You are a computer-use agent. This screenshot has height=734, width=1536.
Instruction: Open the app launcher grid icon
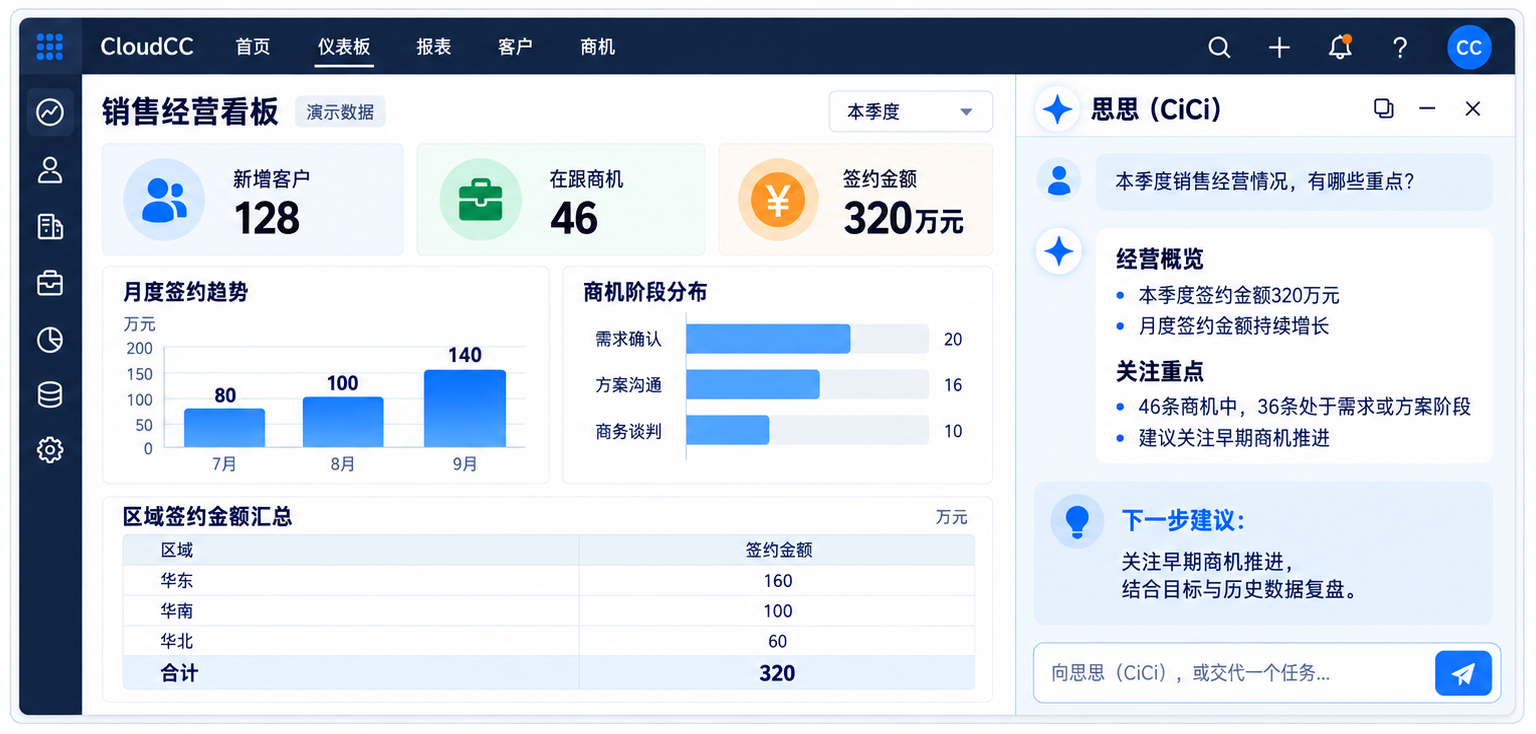click(49, 46)
